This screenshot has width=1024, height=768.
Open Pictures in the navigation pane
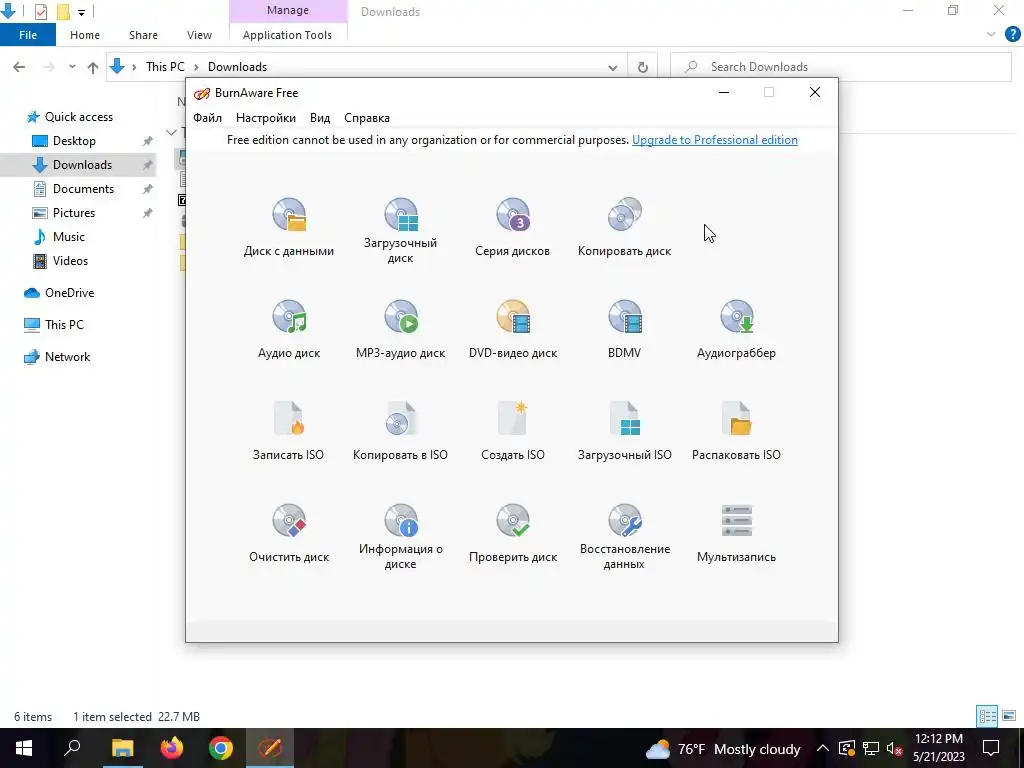coord(73,213)
